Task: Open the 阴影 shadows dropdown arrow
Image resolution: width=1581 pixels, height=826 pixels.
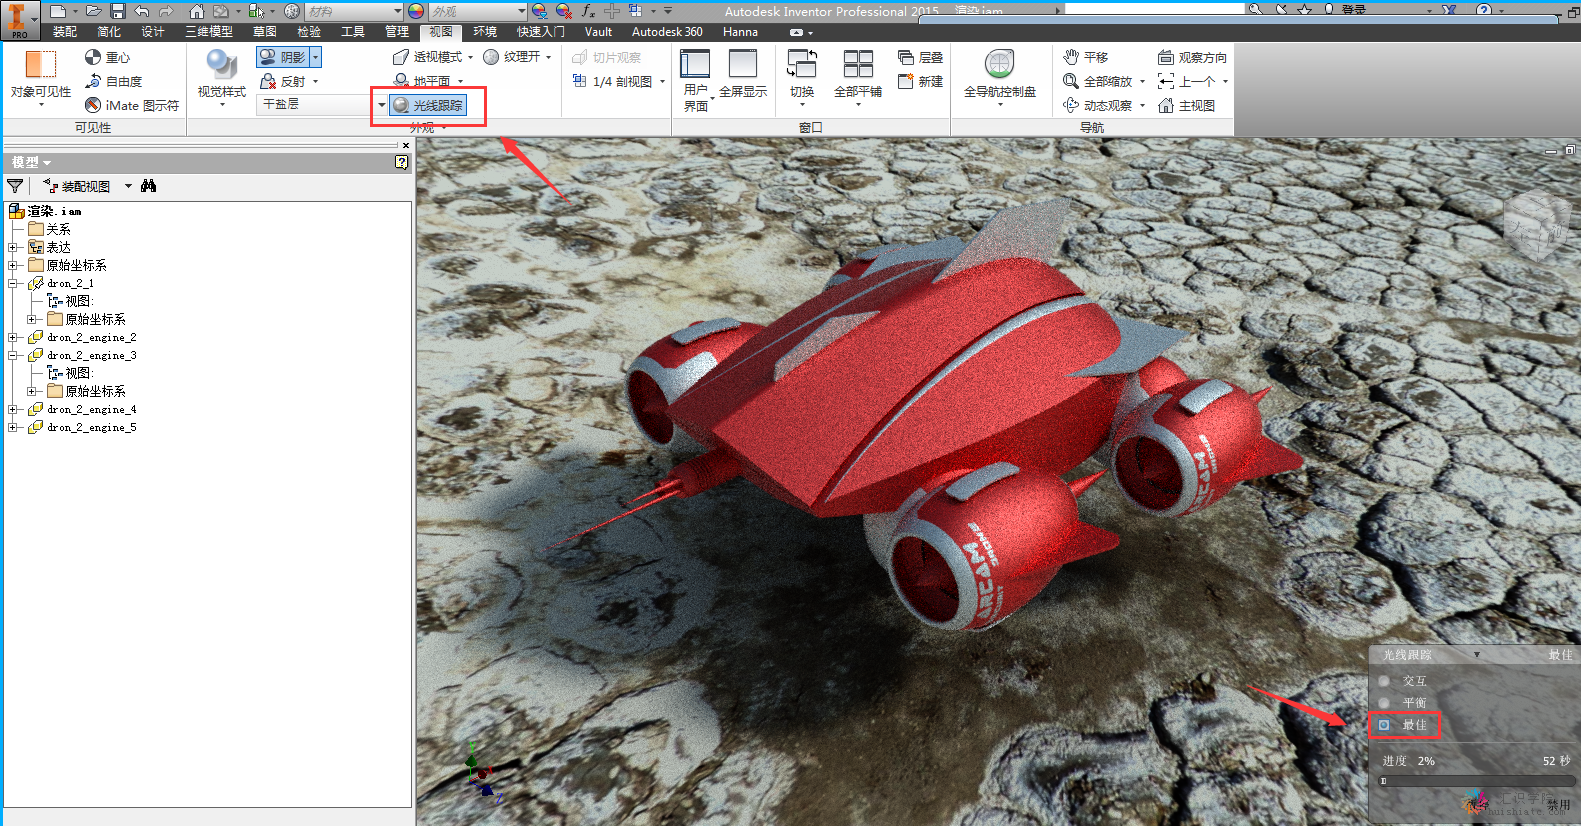Action: tap(316, 57)
